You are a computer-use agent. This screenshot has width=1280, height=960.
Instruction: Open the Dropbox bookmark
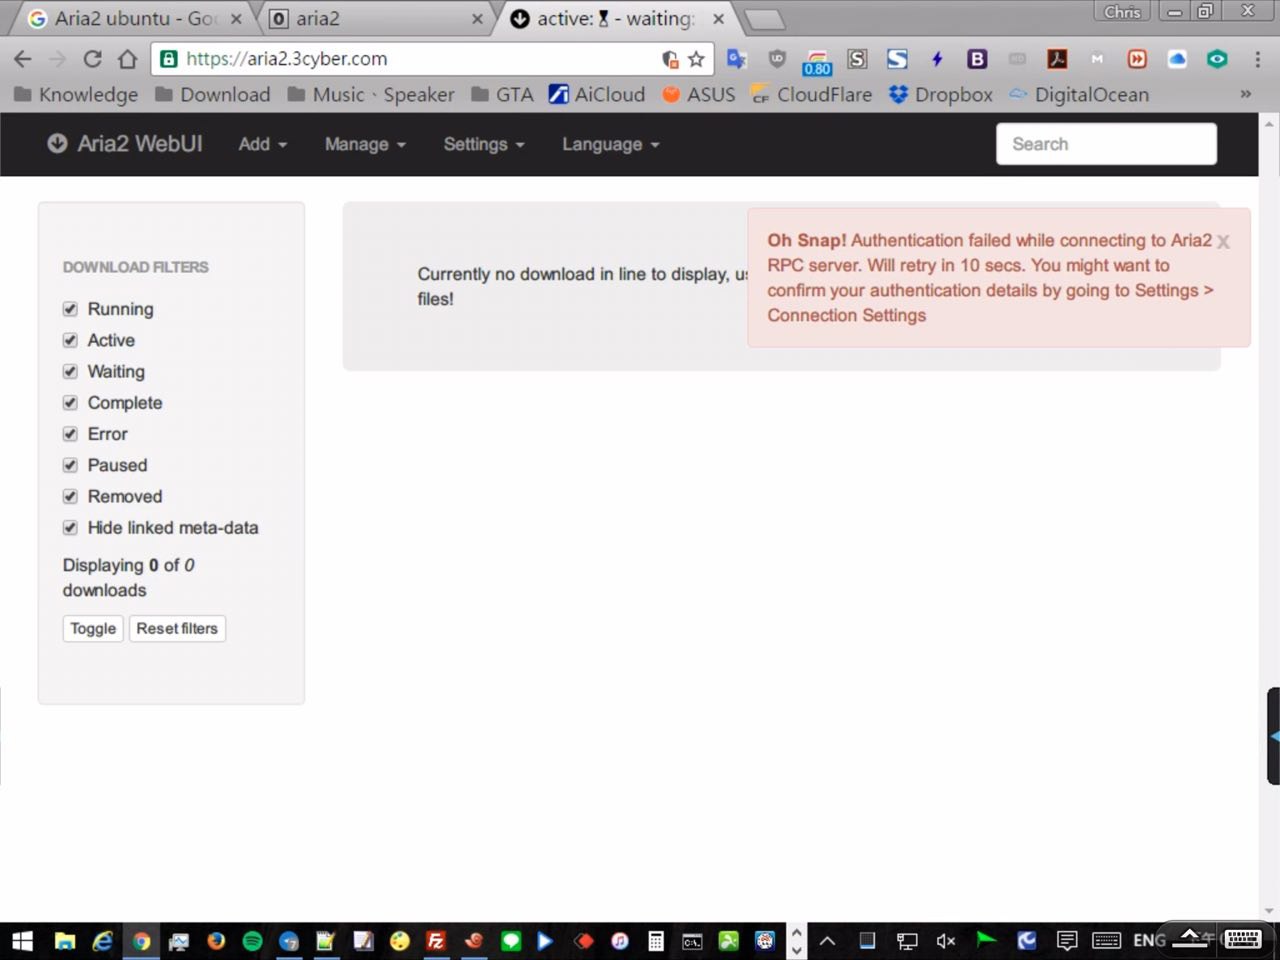pyautogui.click(x=940, y=95)
